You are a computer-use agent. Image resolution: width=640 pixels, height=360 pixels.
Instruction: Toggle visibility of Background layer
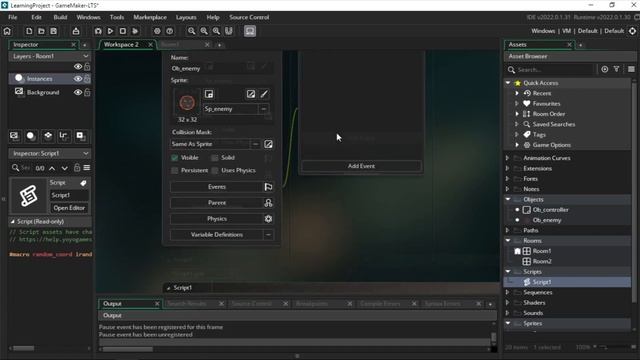click(78, 92)
